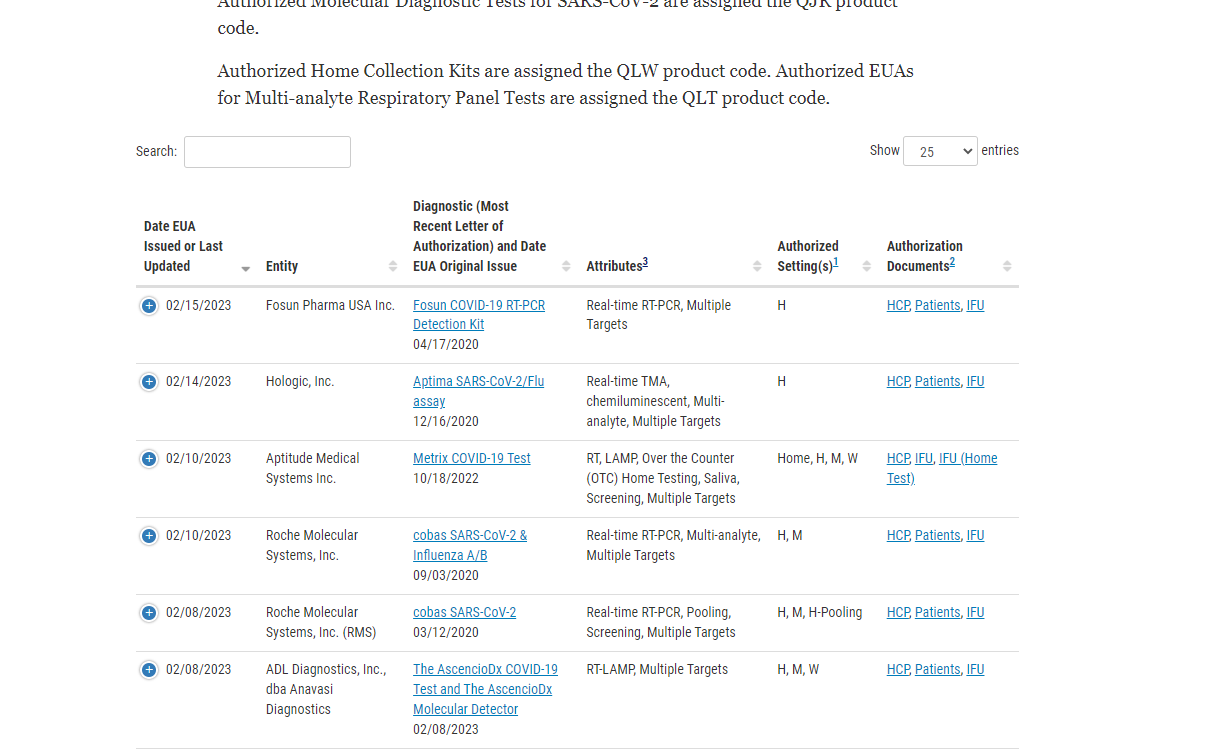Screen dimensions: 1210x751
Task: Click in the Search input field
Action: click(x=267, y=152)
